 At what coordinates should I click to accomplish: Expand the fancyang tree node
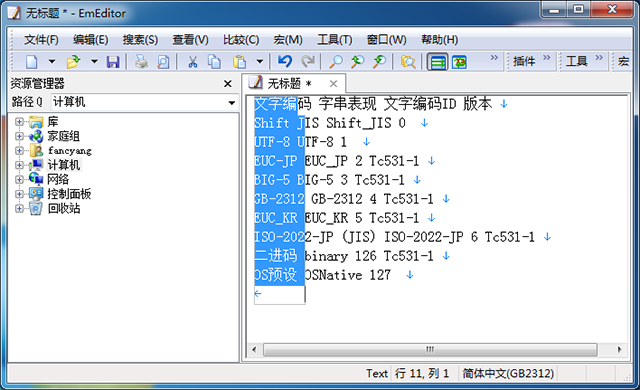tap(19, 151)
